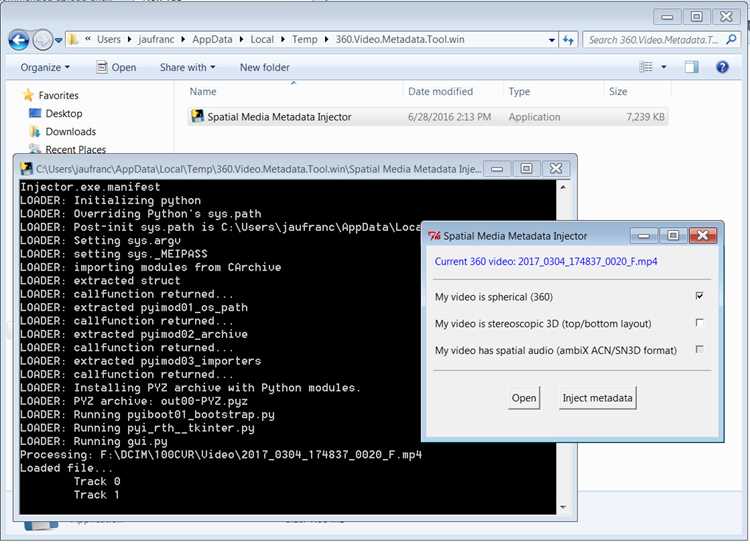Maximize the Spatial Media Metadata Injector dialog

coord(673,235)
